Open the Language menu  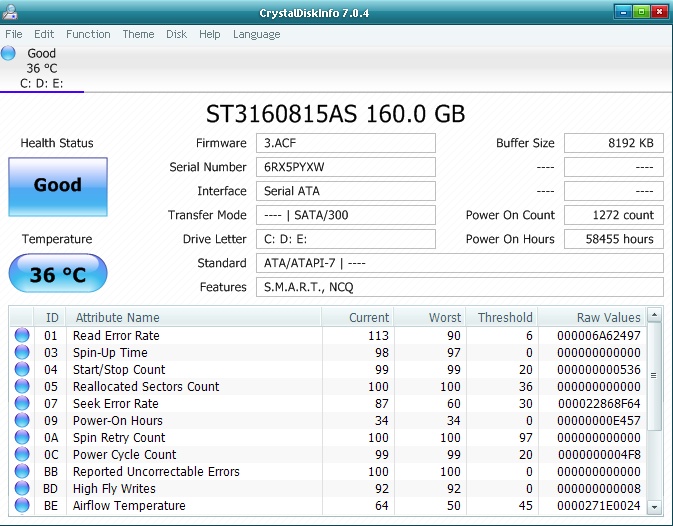(257, 34)
